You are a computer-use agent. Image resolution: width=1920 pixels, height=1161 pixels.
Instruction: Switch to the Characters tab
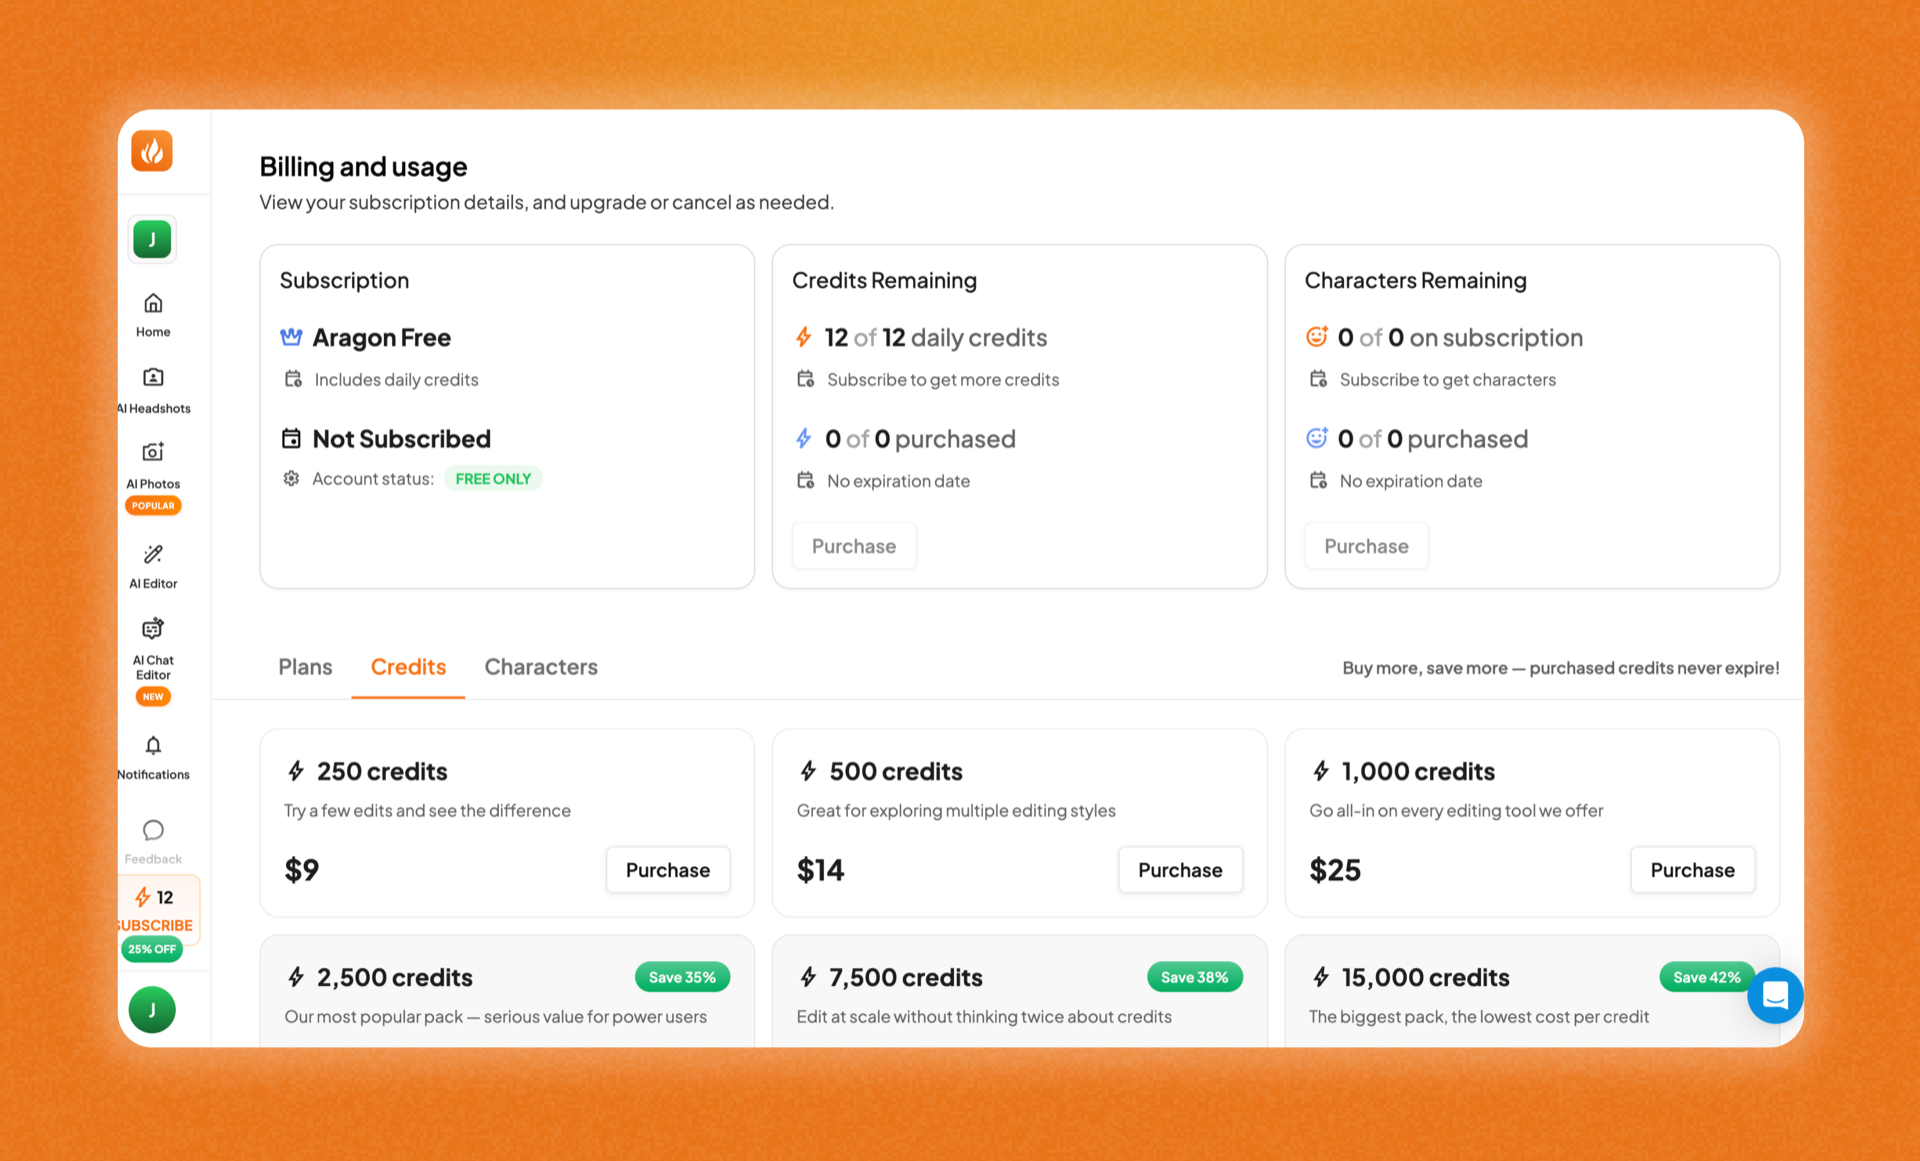[541, 667]
